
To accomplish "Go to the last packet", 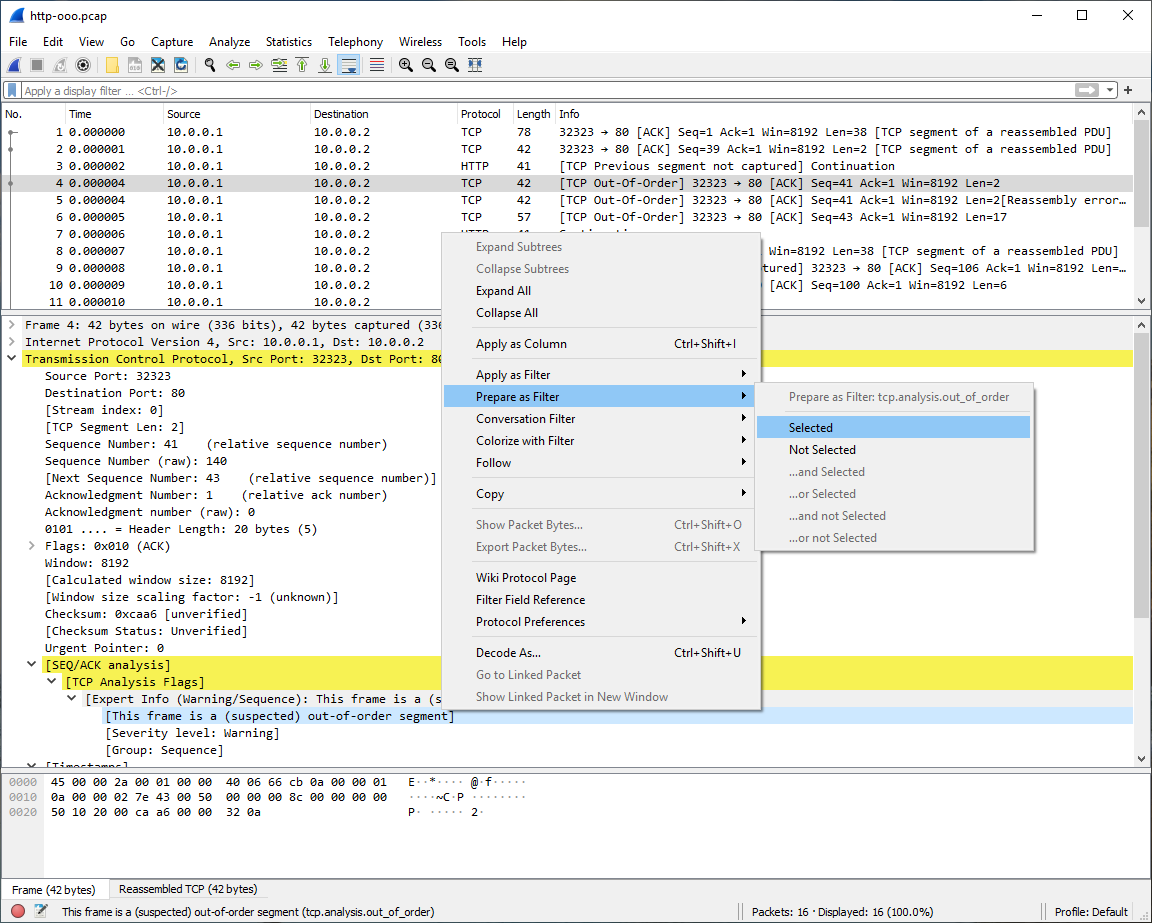I will [x=325, y=64].
